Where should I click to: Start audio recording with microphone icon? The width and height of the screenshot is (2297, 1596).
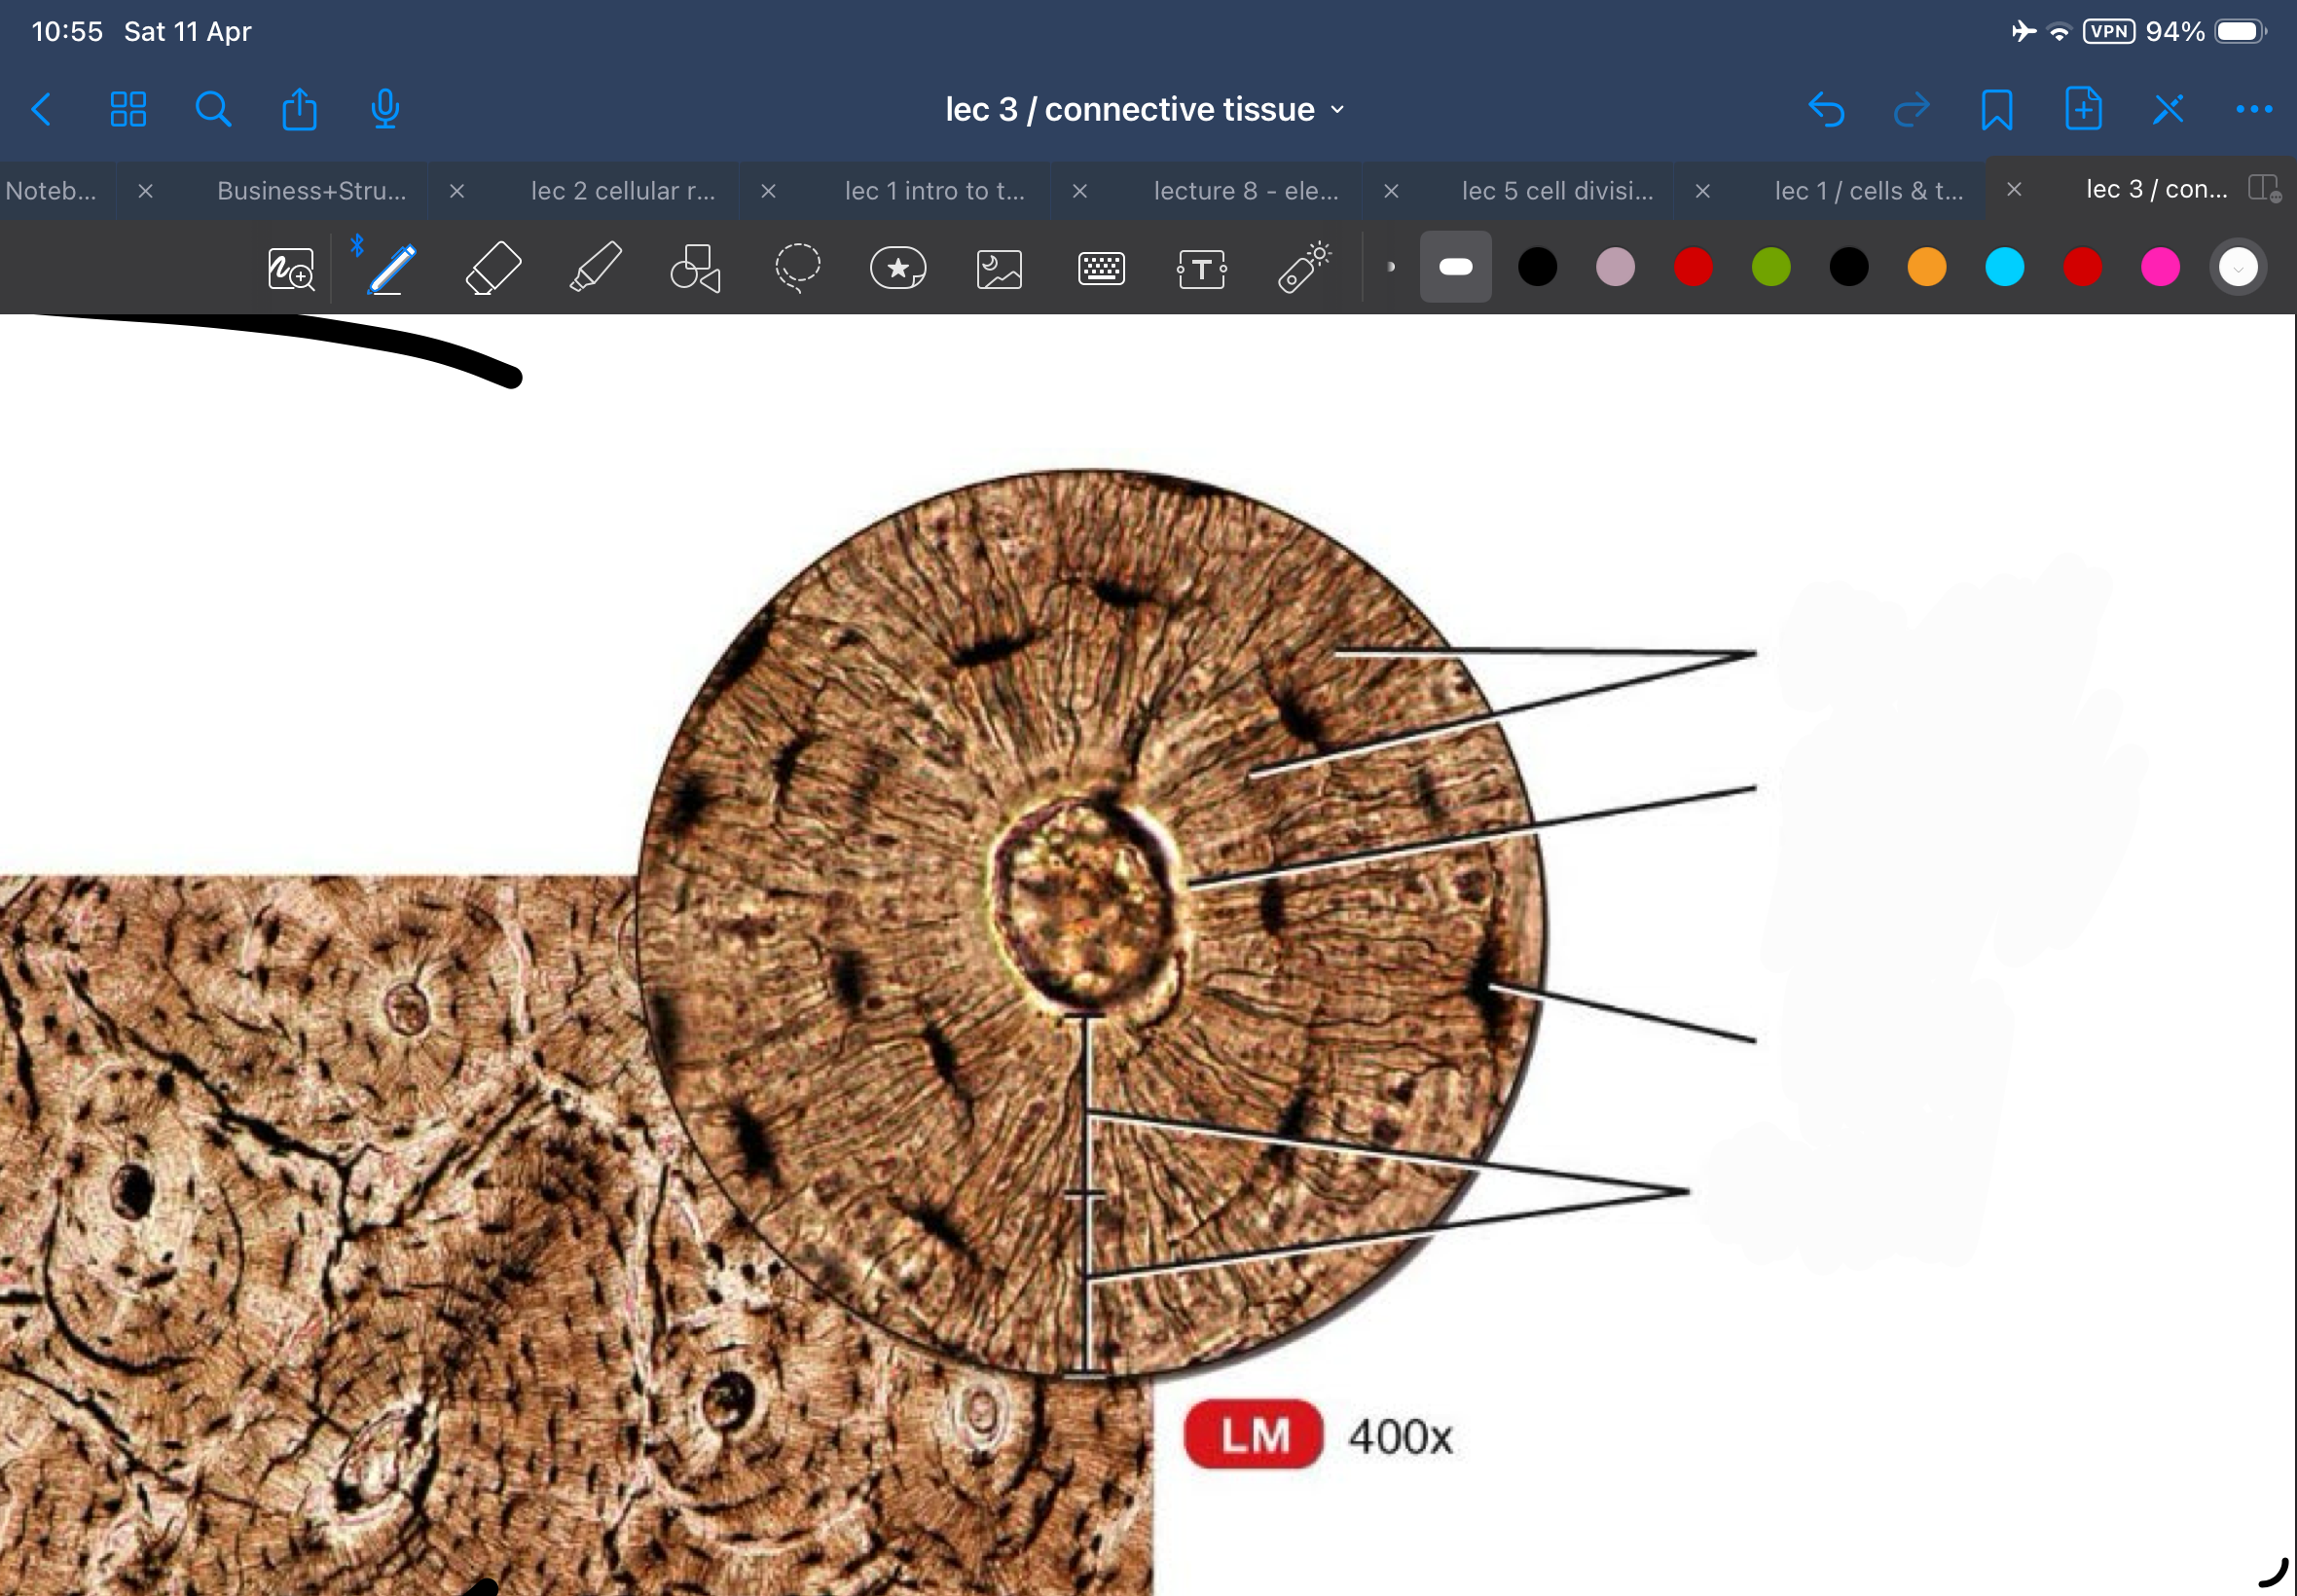(385, 109)
